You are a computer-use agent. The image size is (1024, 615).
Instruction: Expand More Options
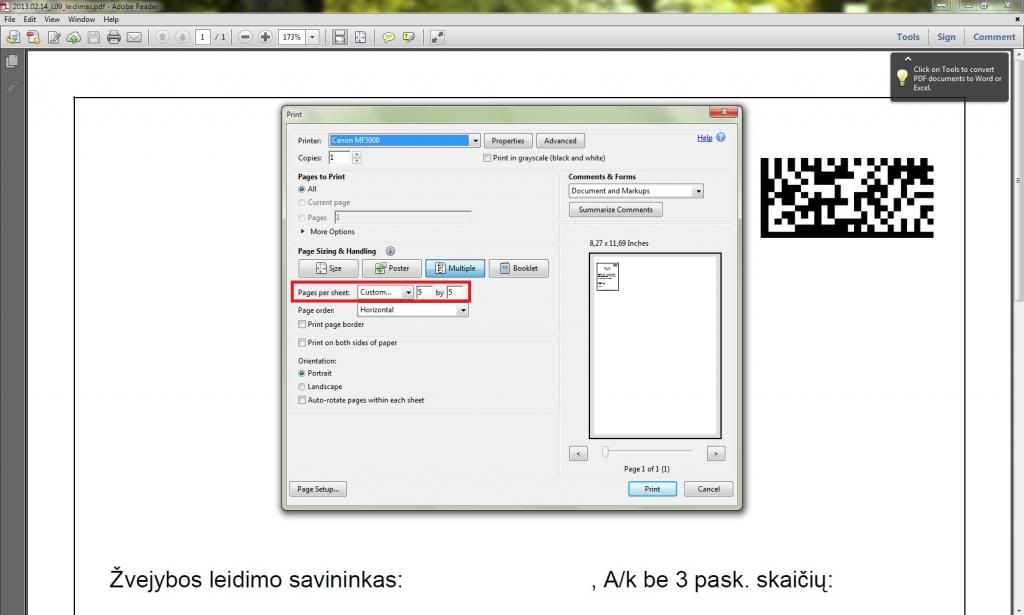[x=327, y=232]
